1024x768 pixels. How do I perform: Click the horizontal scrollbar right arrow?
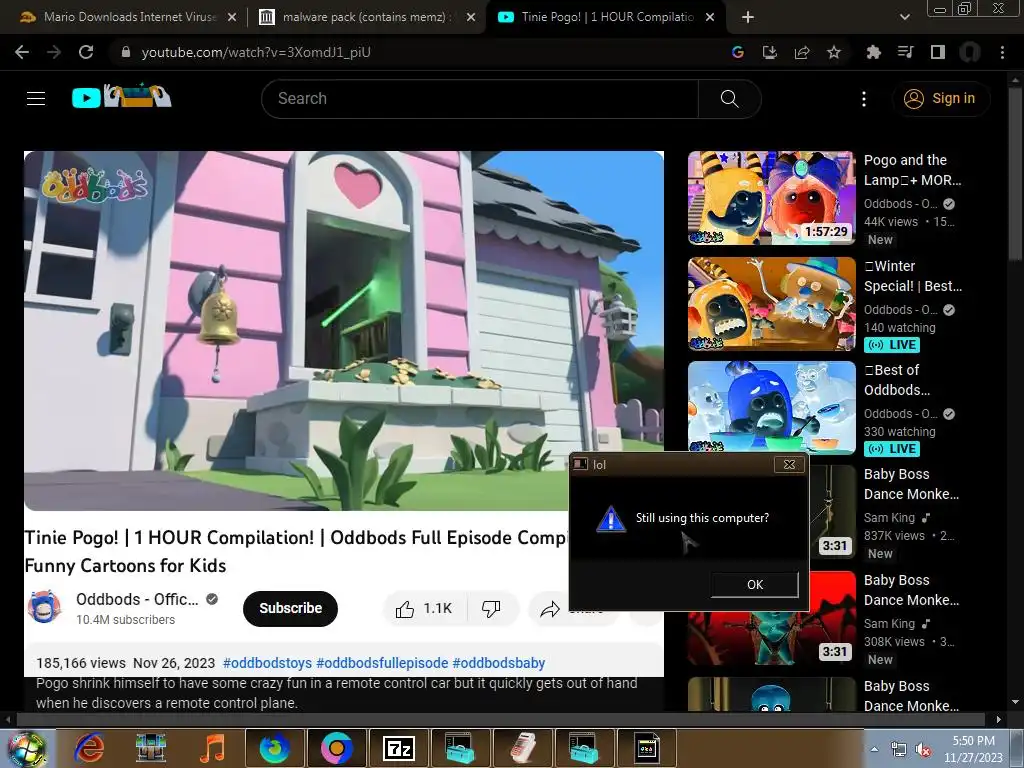(x=998, y=719)
